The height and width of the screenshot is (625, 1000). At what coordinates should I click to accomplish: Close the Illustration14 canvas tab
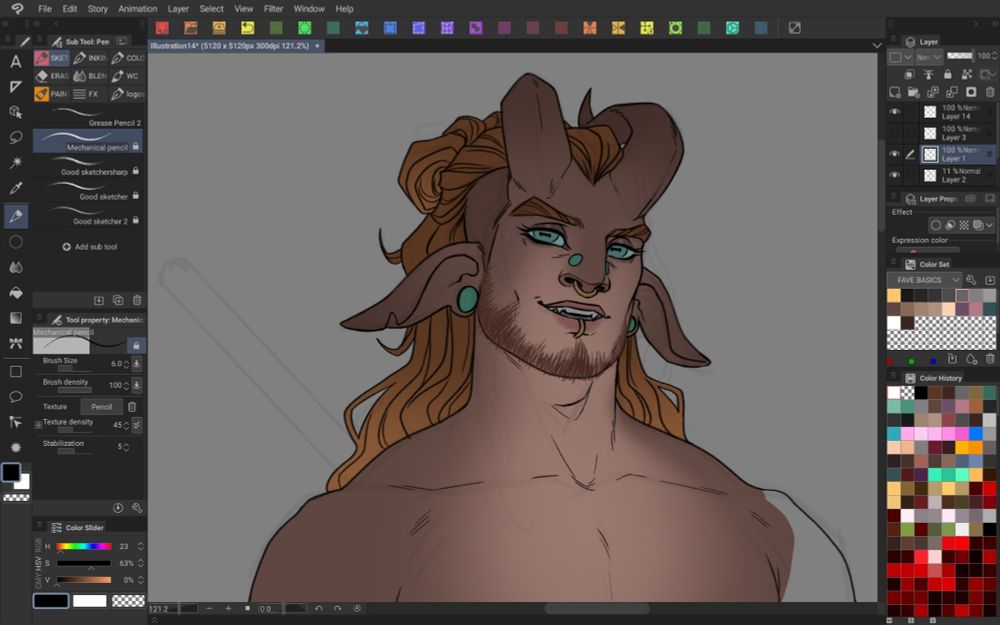[x=317, y=46]
